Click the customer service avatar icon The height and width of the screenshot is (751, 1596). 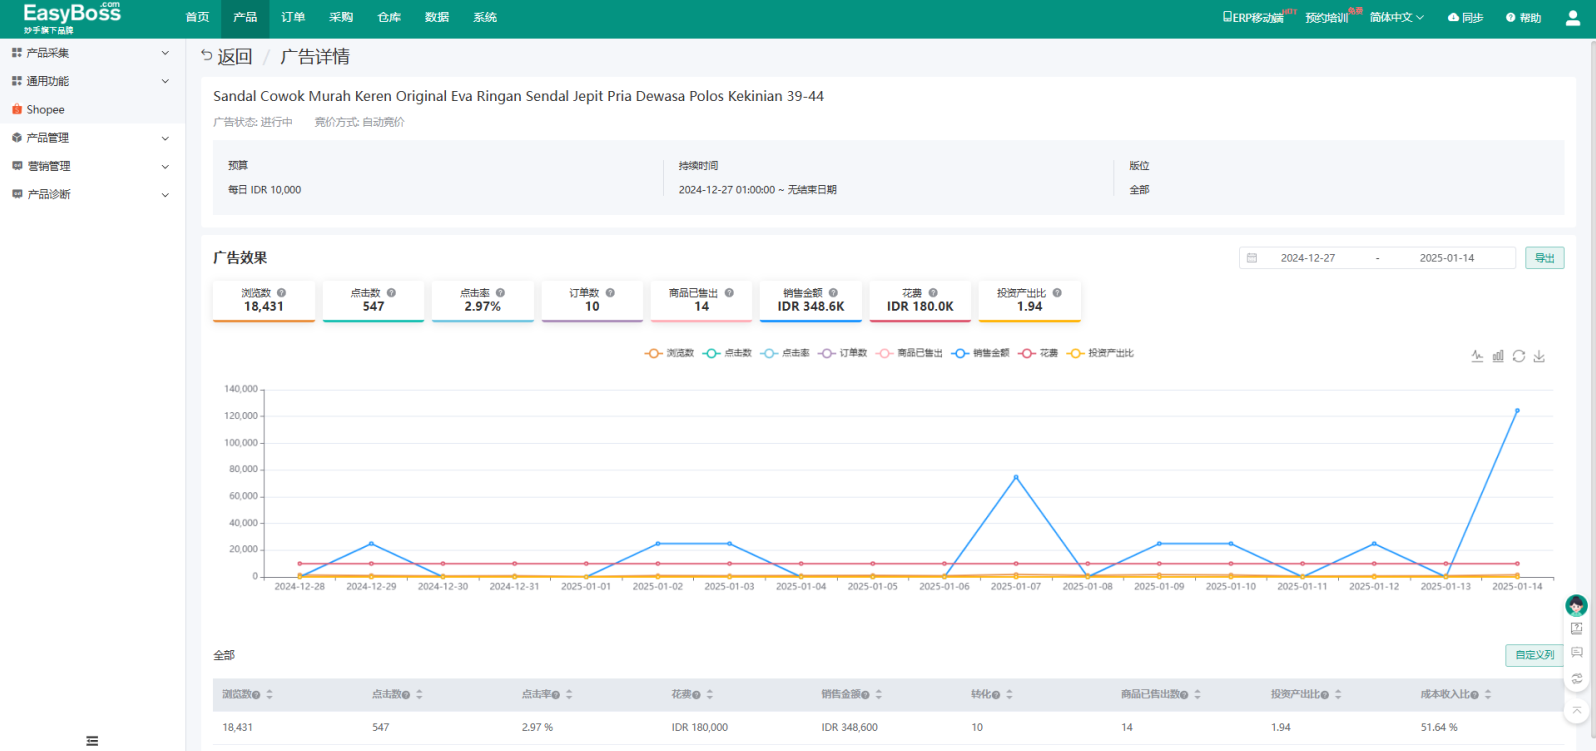(x=1576, y=604)
